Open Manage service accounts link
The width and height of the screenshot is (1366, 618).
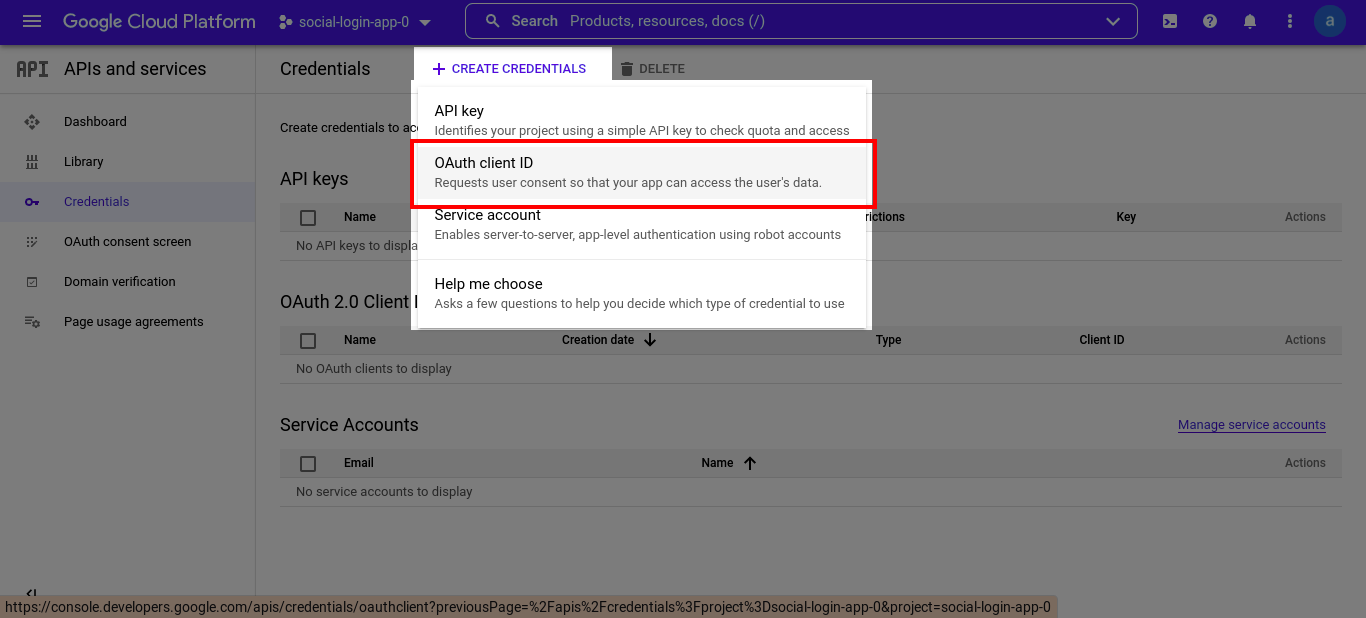(1252, 425)
